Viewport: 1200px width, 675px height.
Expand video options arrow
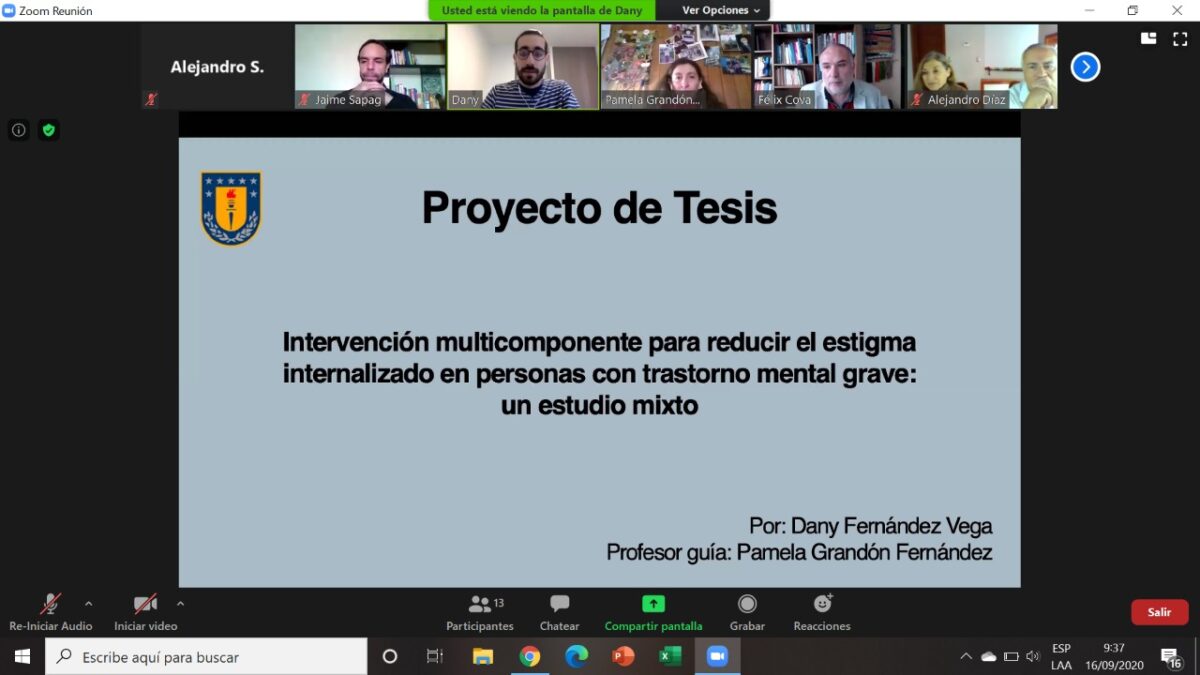coord(180,603)
